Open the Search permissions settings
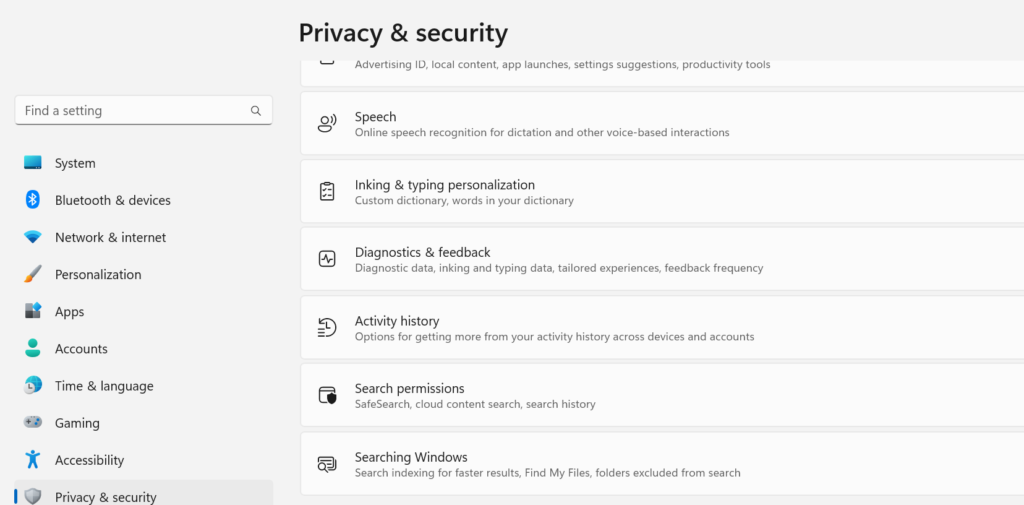1024x505 pixels. pos(409,389)
